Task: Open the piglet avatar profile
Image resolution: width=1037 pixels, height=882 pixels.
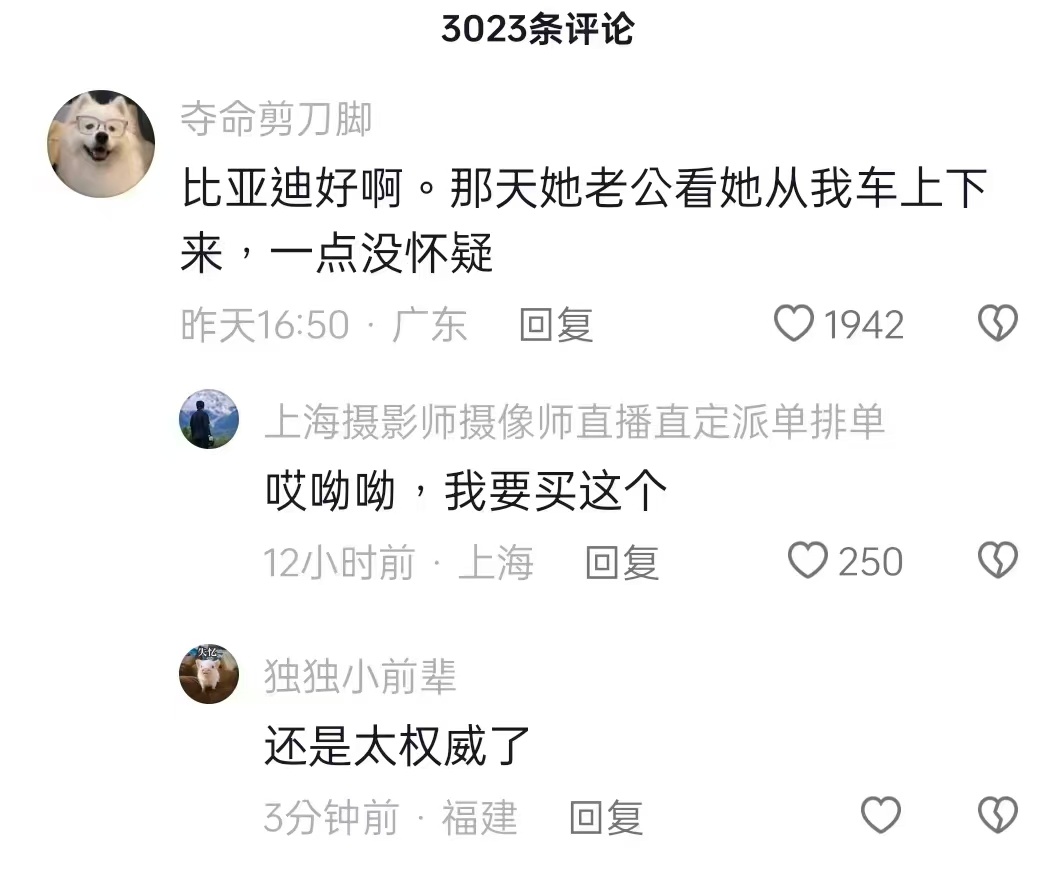Action: 209,674
